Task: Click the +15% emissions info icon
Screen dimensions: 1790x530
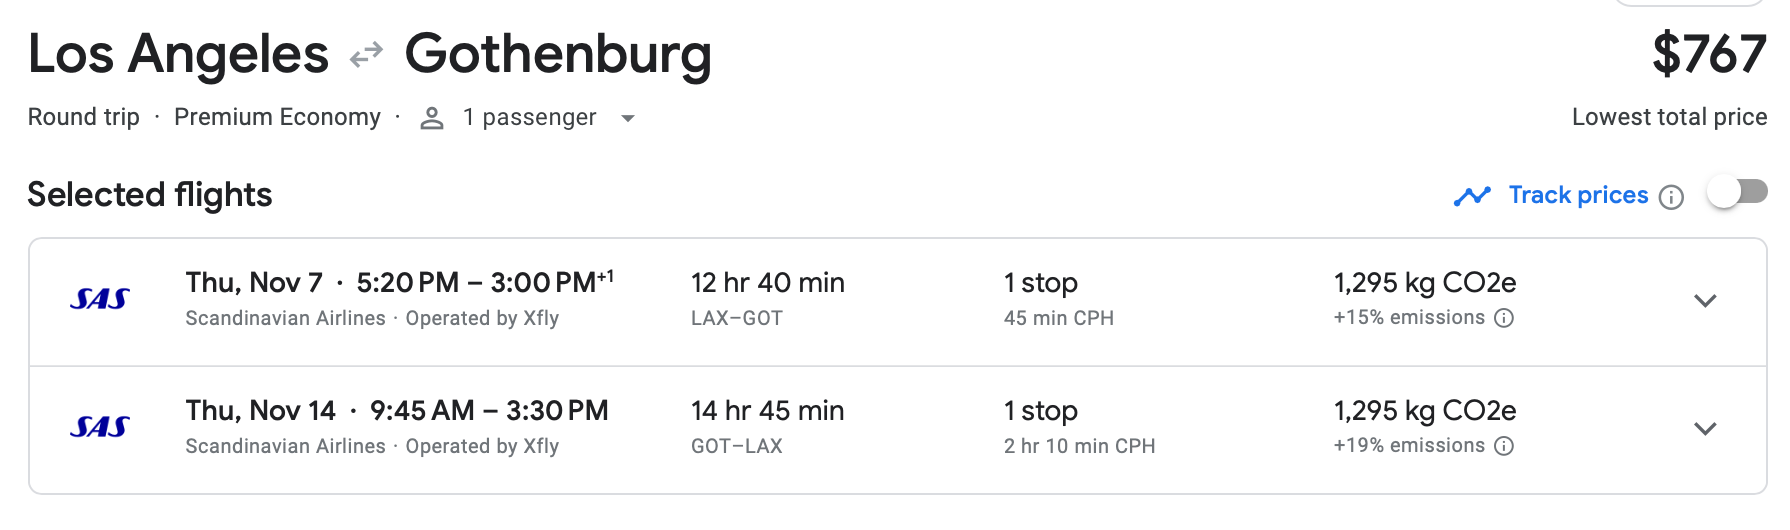Action: click(1504, 318)
